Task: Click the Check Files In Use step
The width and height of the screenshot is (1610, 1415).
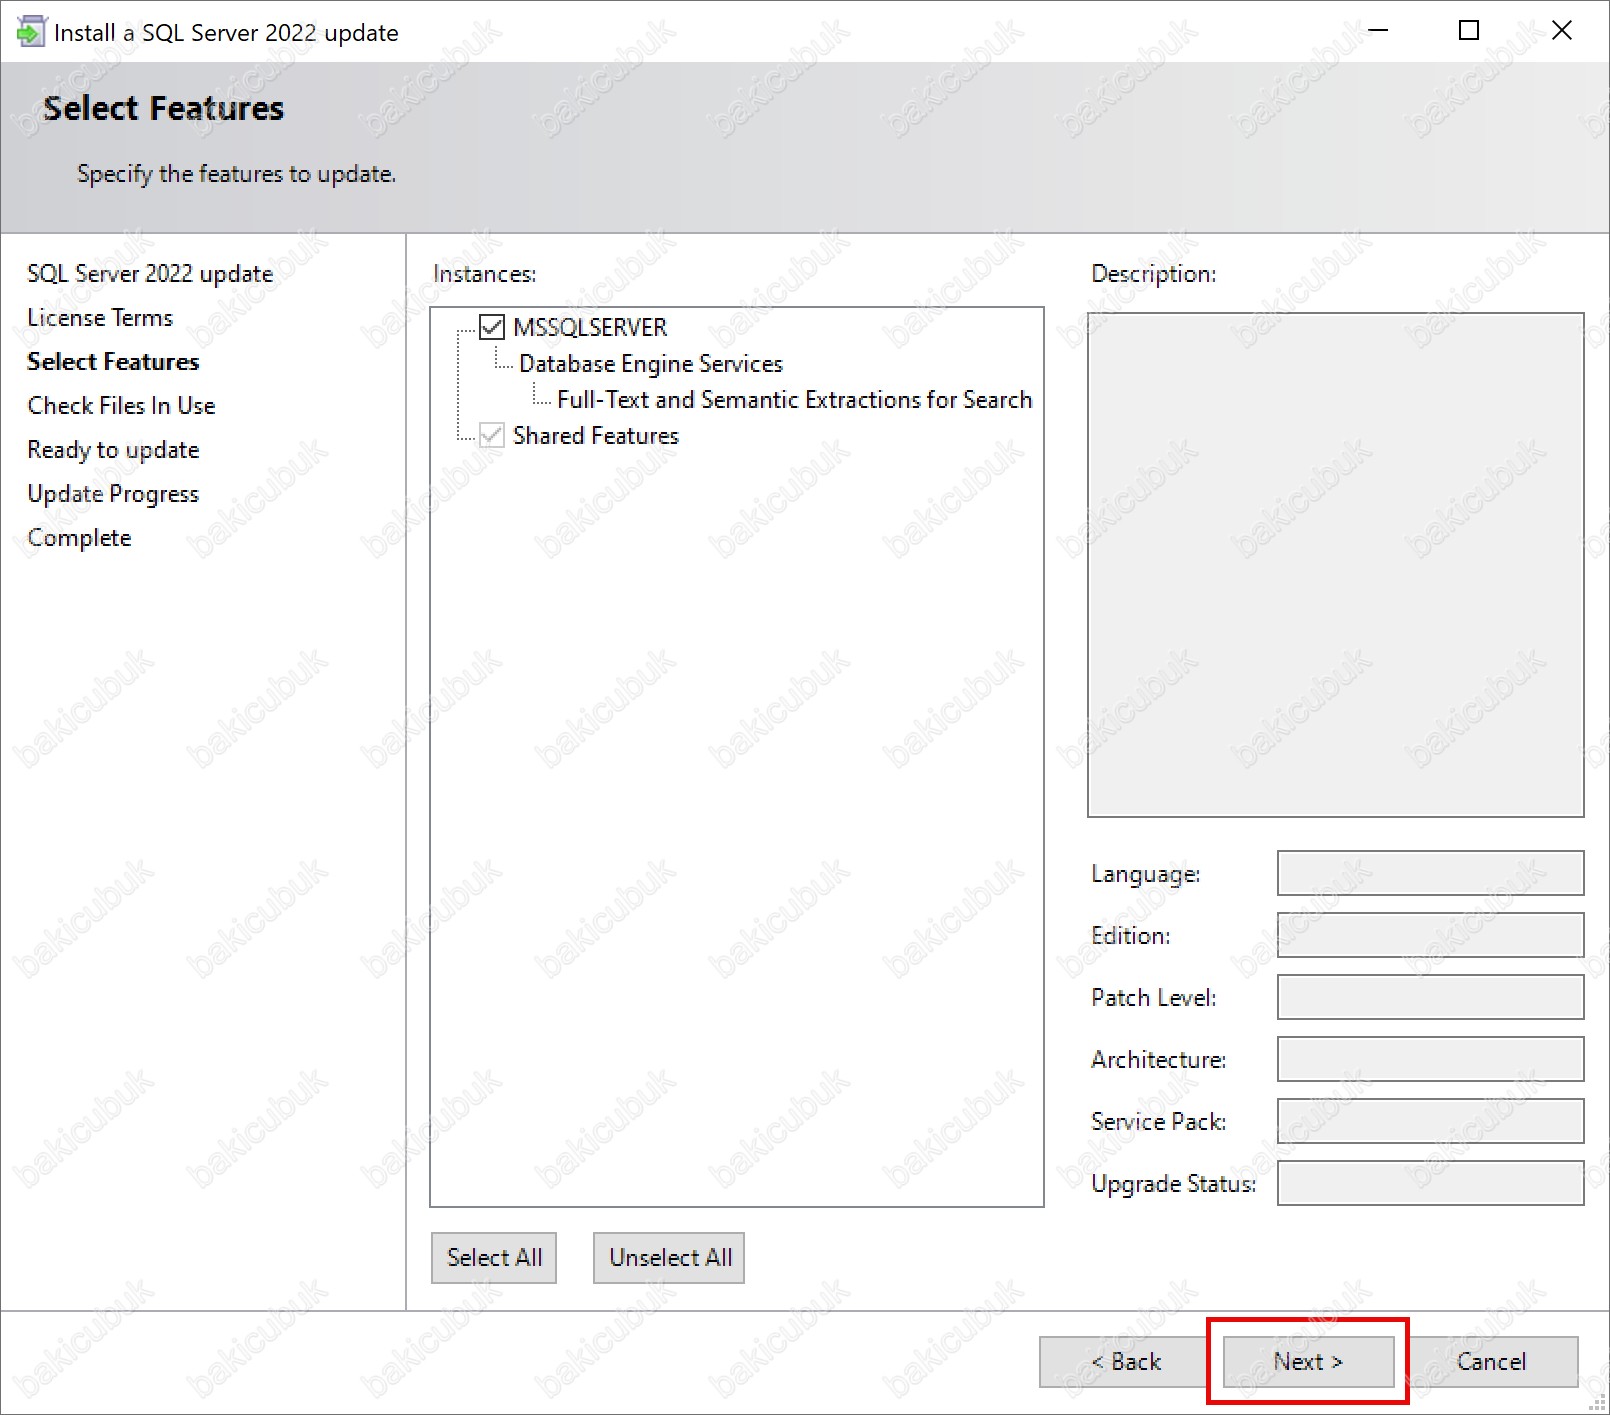Action: [x=121, y=406]
